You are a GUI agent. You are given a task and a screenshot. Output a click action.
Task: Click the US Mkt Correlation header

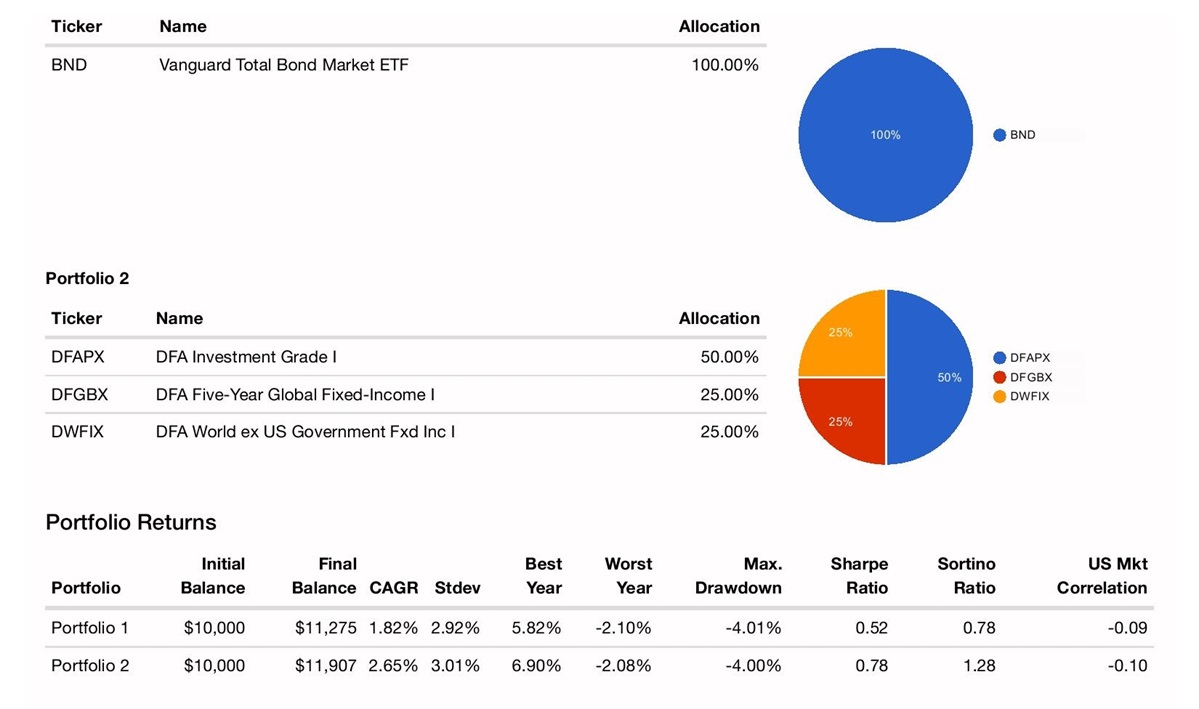(1102, 576)
